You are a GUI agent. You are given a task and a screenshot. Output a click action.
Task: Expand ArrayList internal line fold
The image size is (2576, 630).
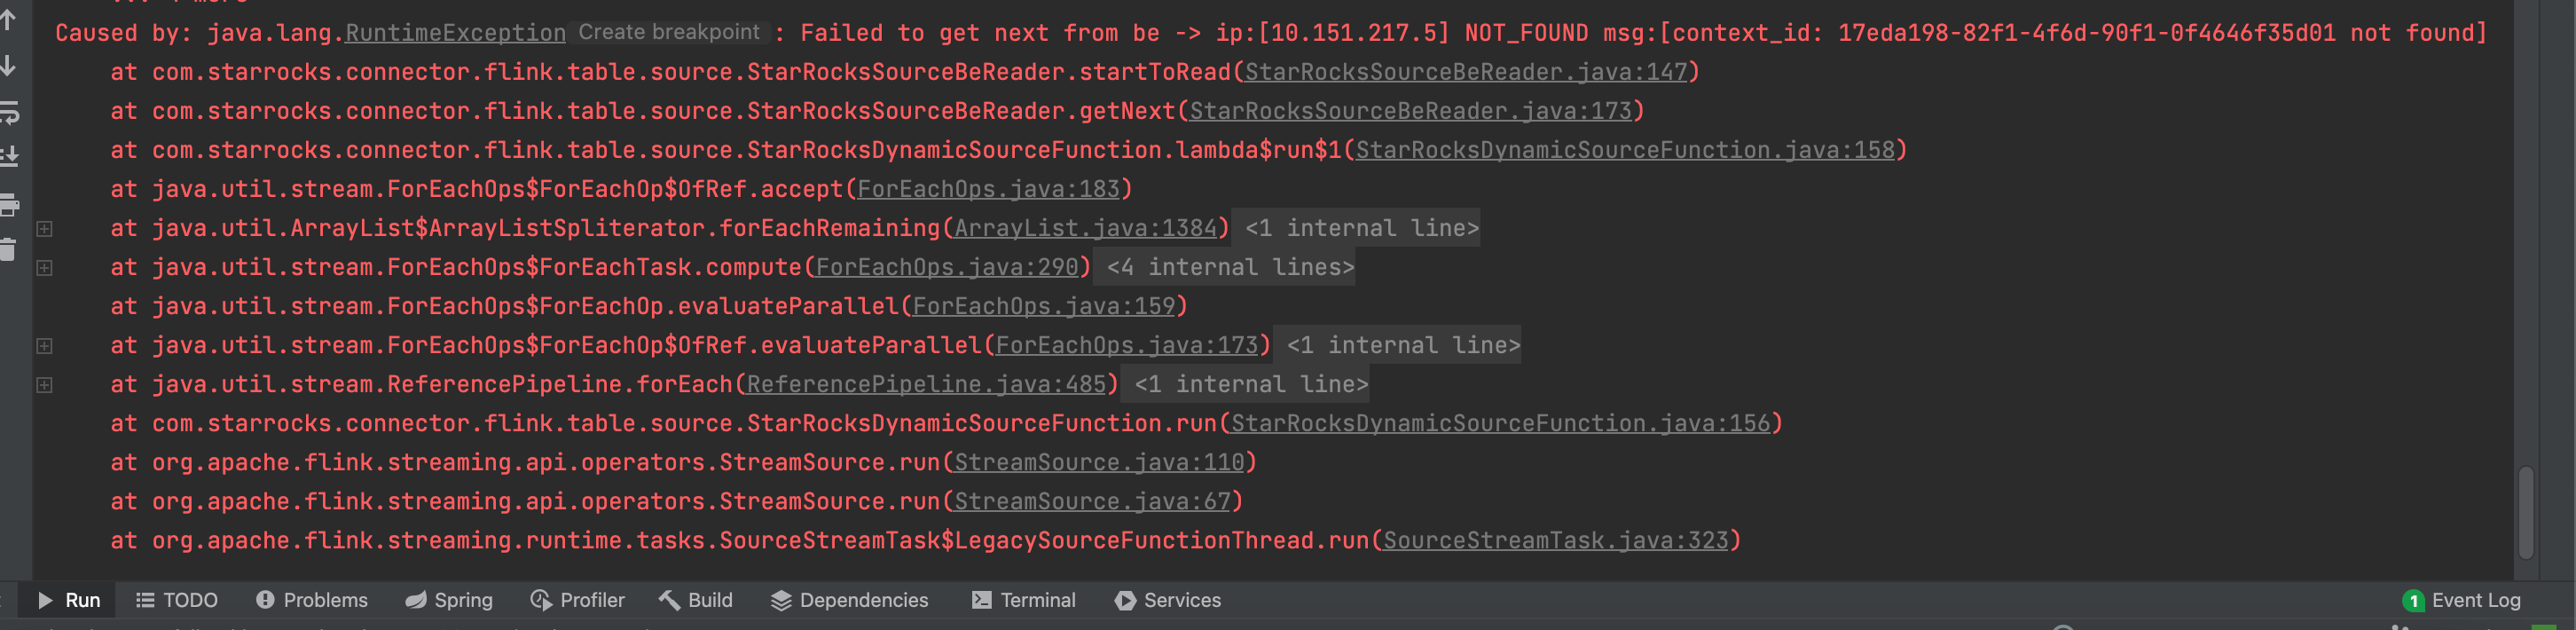point(44,228)
